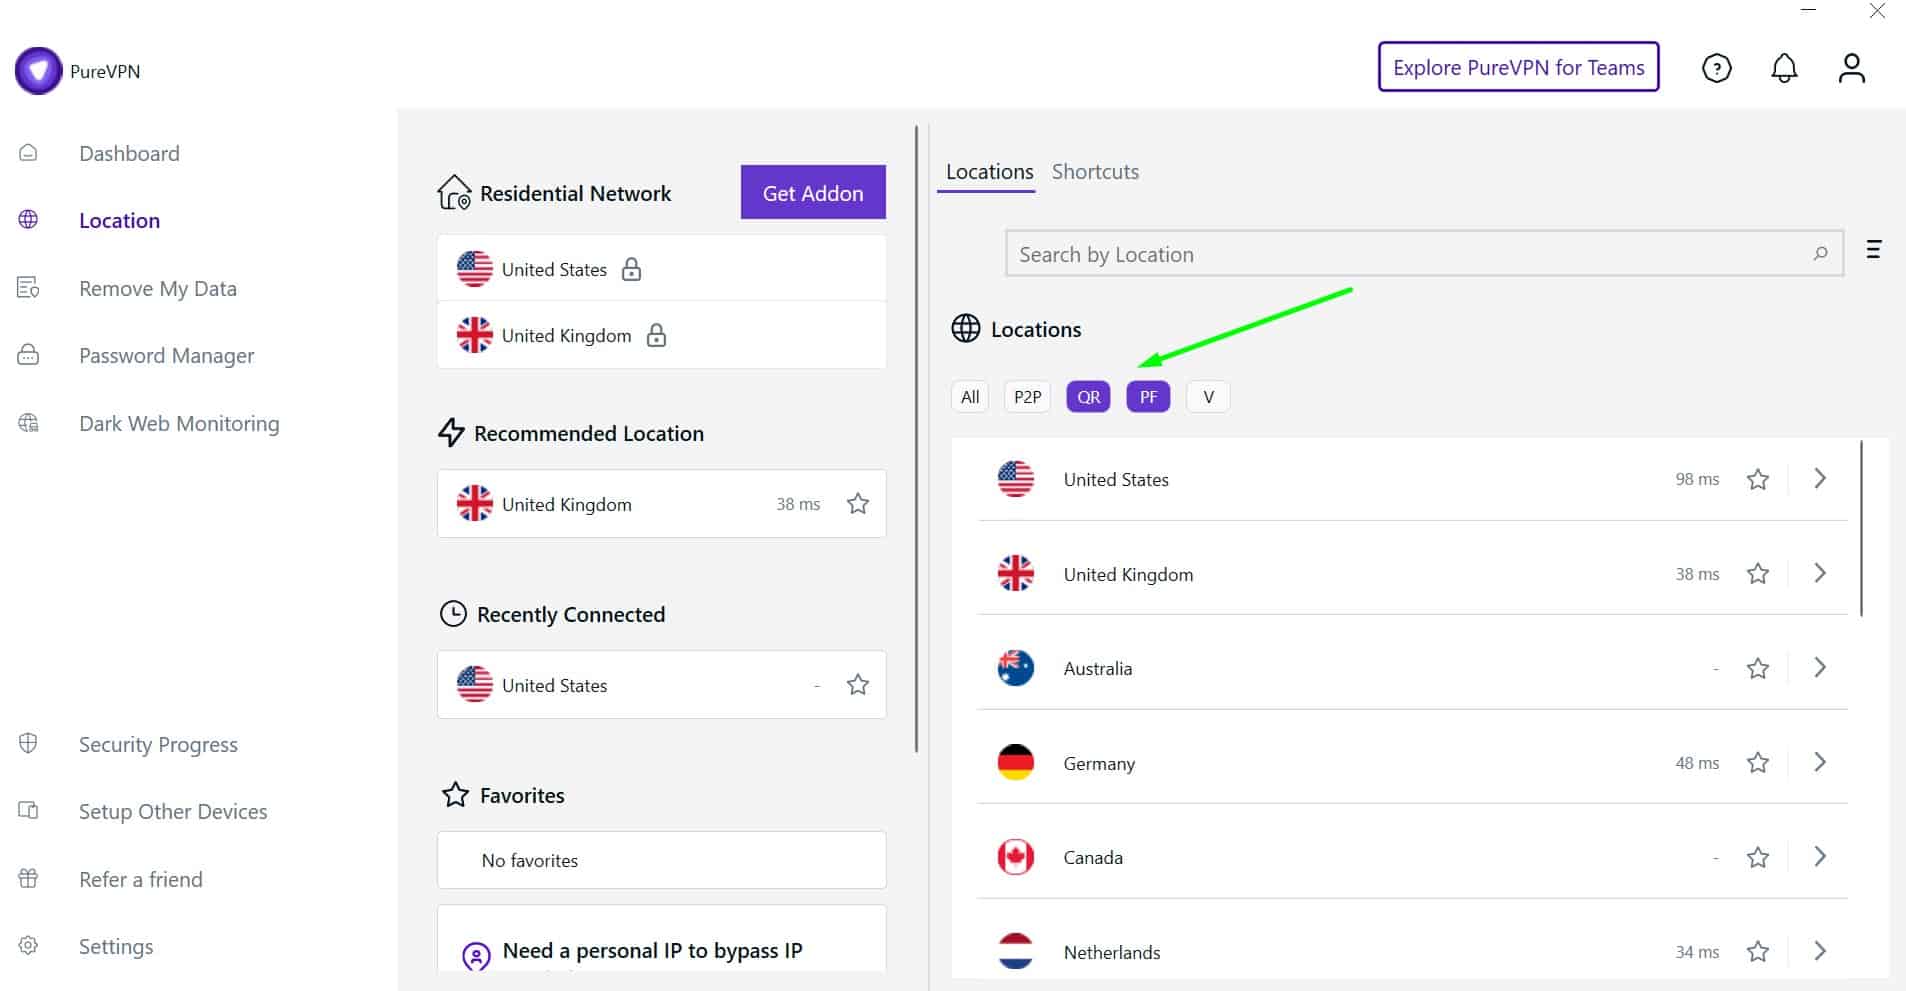Star Canada in locations list
1906x991 pixels.
pyautogui.click(x=1758, y=857)
